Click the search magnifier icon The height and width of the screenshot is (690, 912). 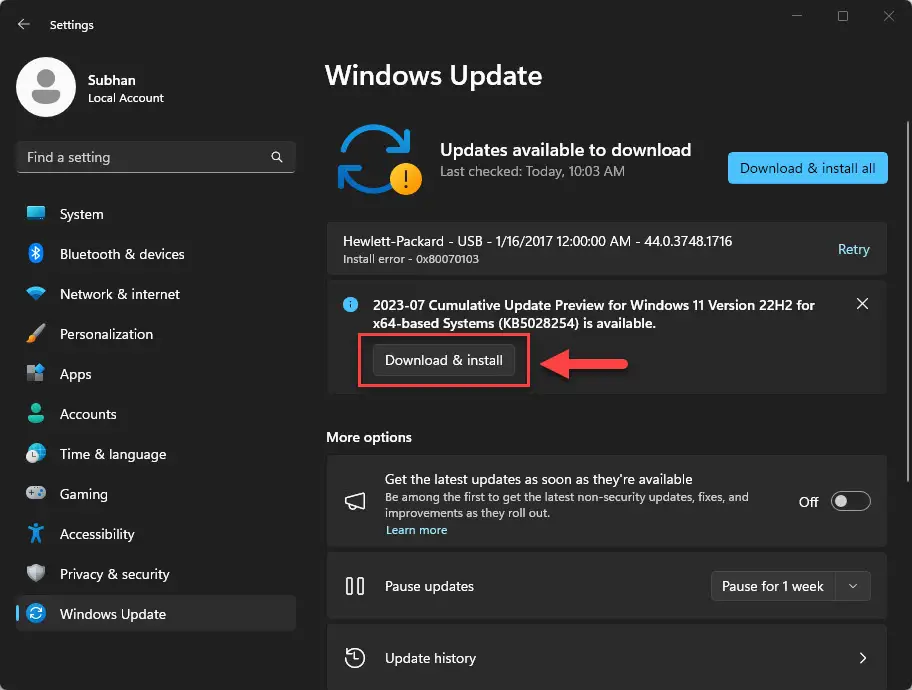pyautogui.click(x=277, y=157)
